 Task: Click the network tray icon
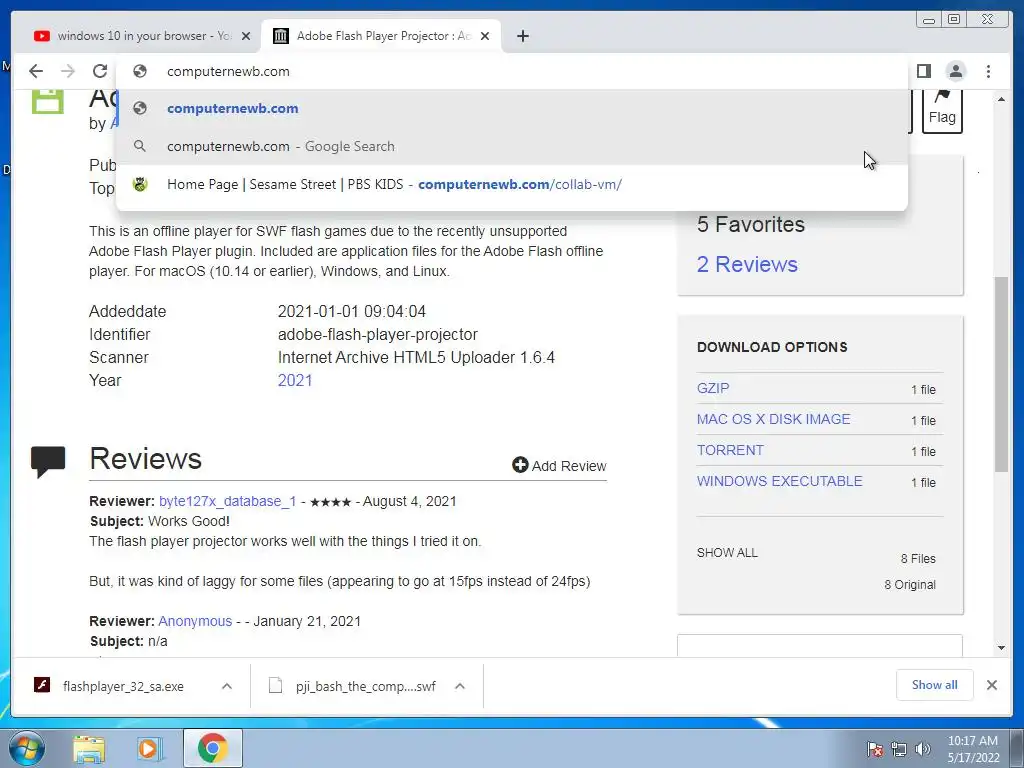point(899,749)
